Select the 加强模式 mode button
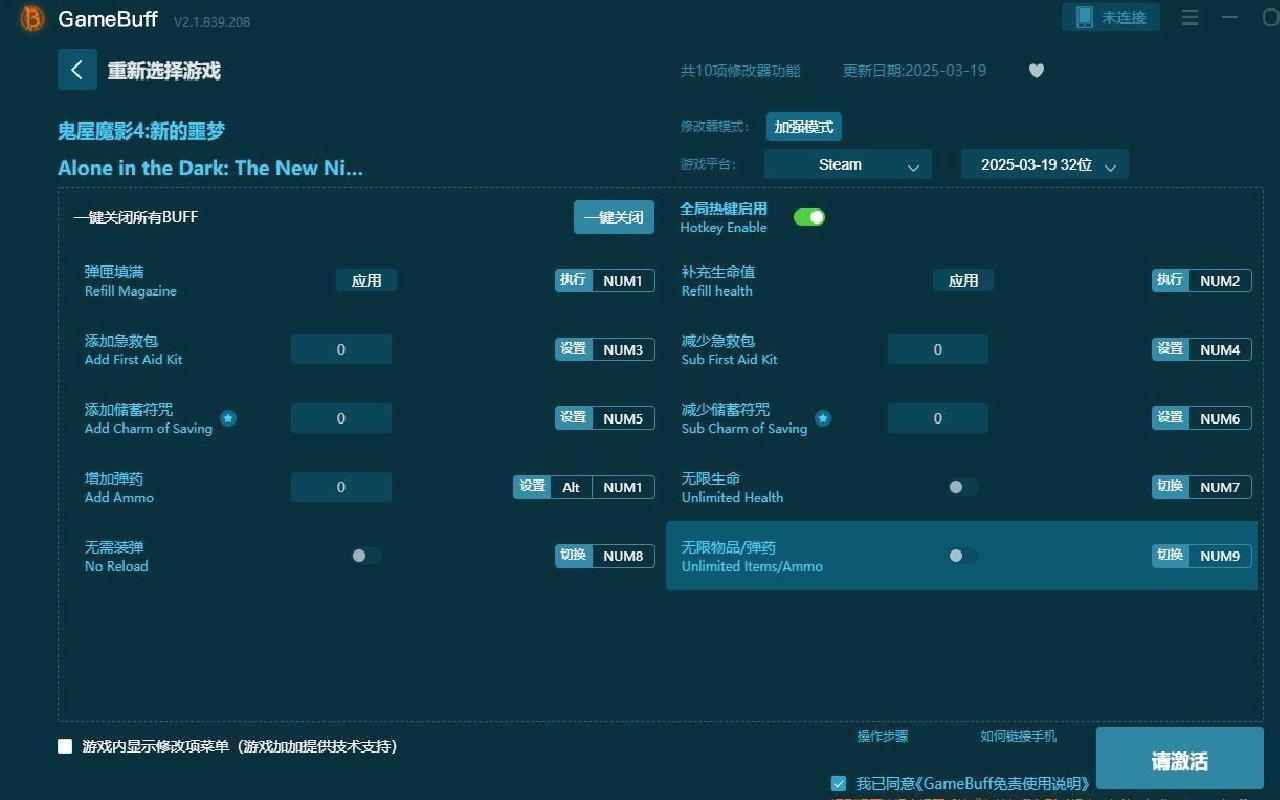 [804, 127]
